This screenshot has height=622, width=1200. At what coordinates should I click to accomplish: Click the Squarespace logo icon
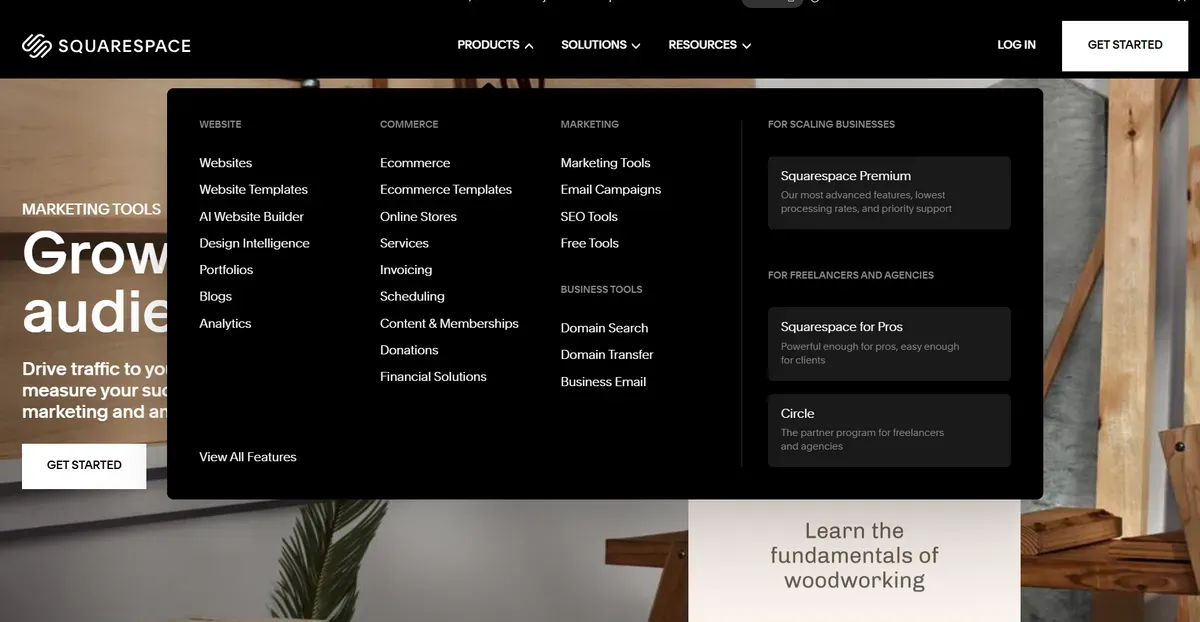click(x=37, y=45)
